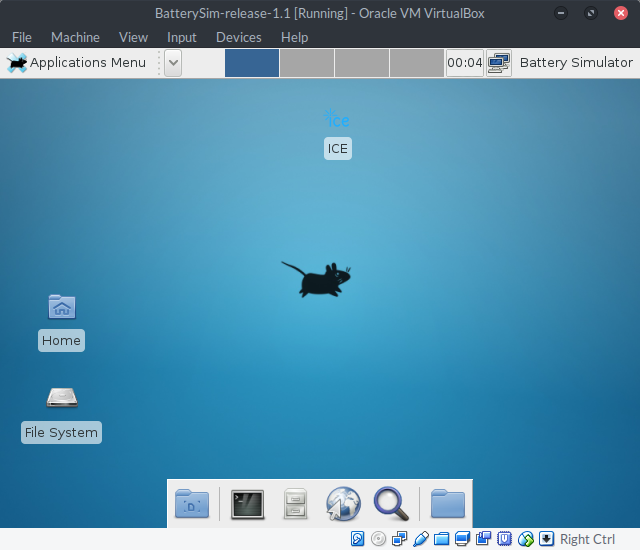Switch to the second workspace

click(307, 63)
